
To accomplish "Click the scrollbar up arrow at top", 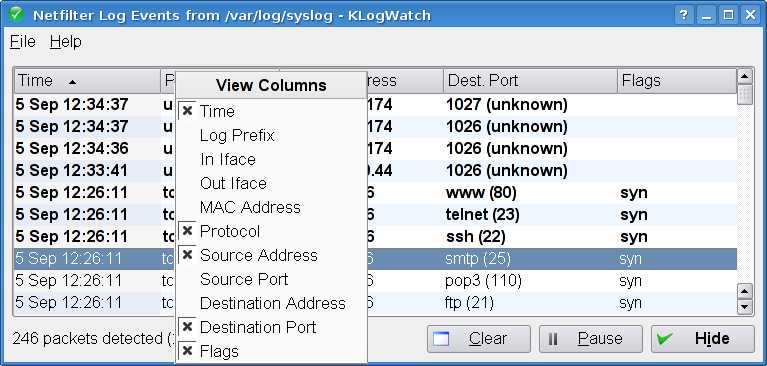I will [744, 76].
